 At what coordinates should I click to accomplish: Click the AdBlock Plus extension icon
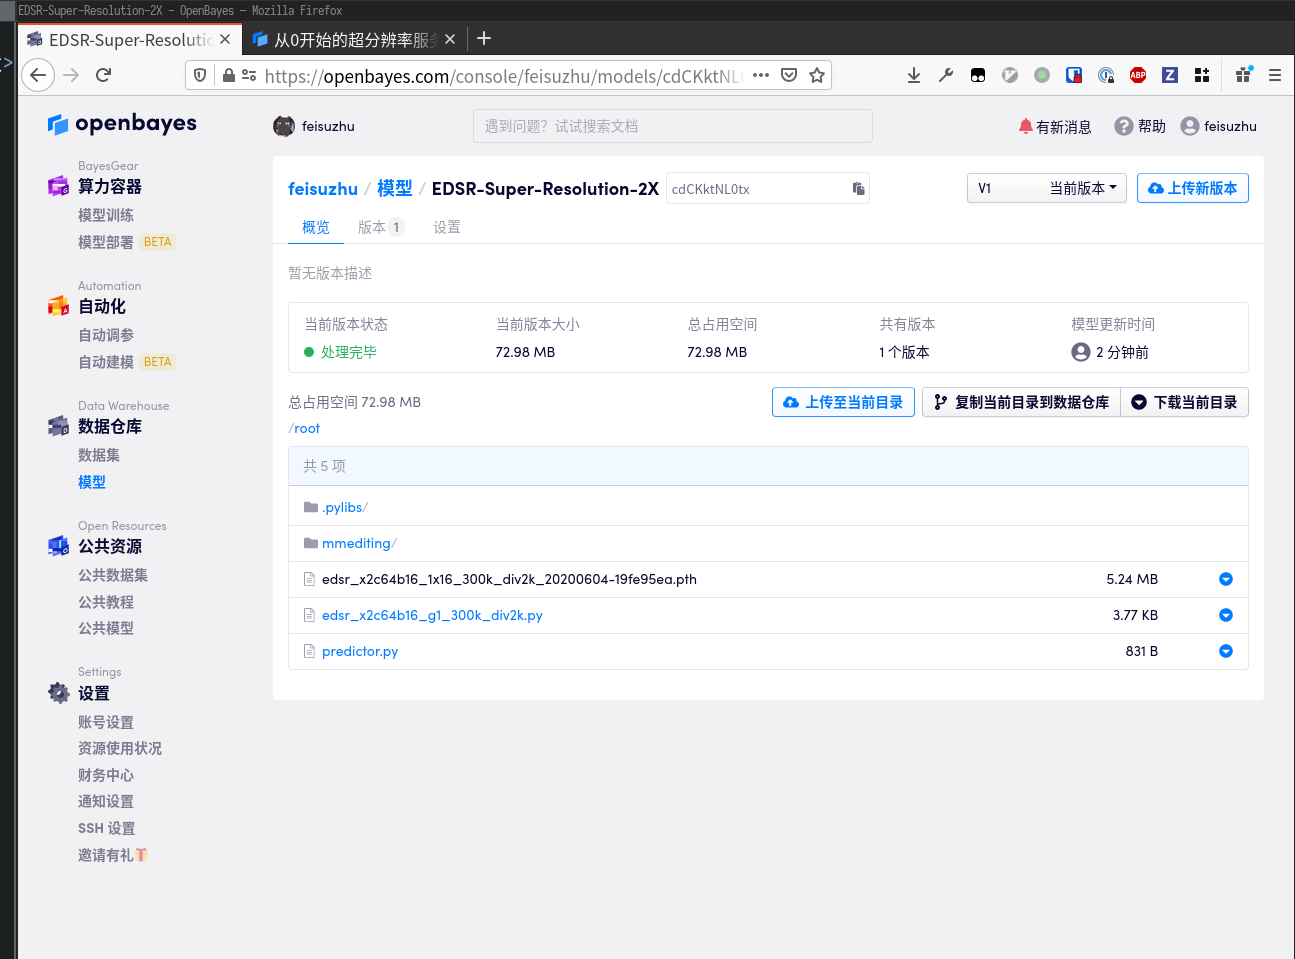click(1138, 75)
